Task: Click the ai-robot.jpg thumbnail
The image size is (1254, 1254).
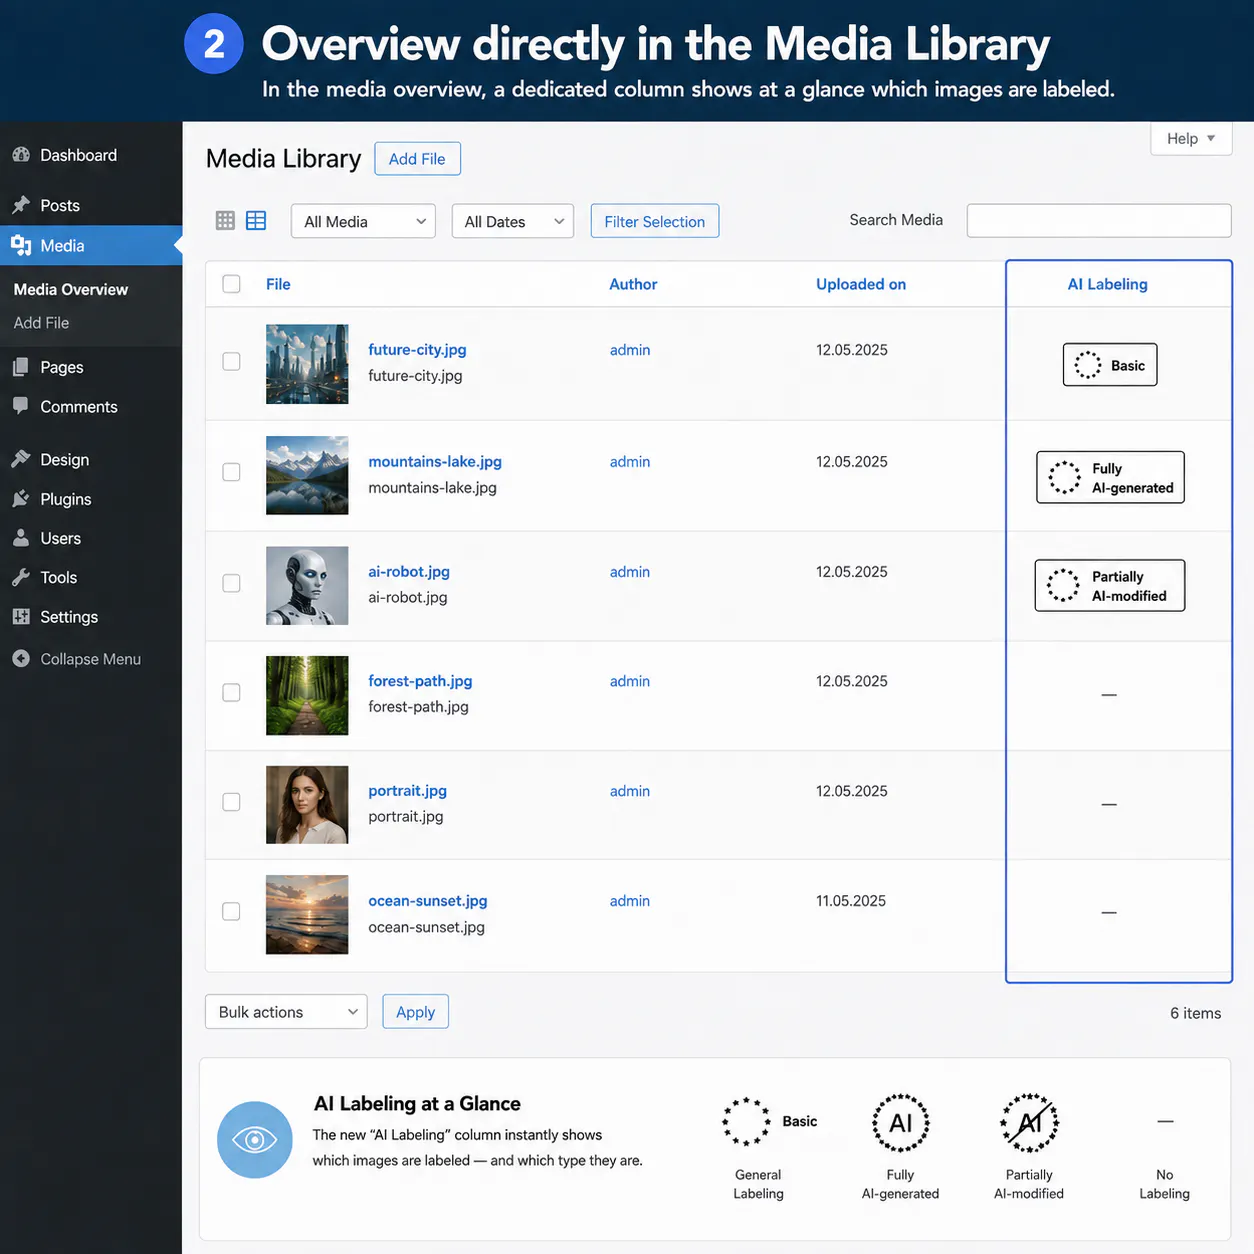Action: pyautogui.click(x=307, y=585)
